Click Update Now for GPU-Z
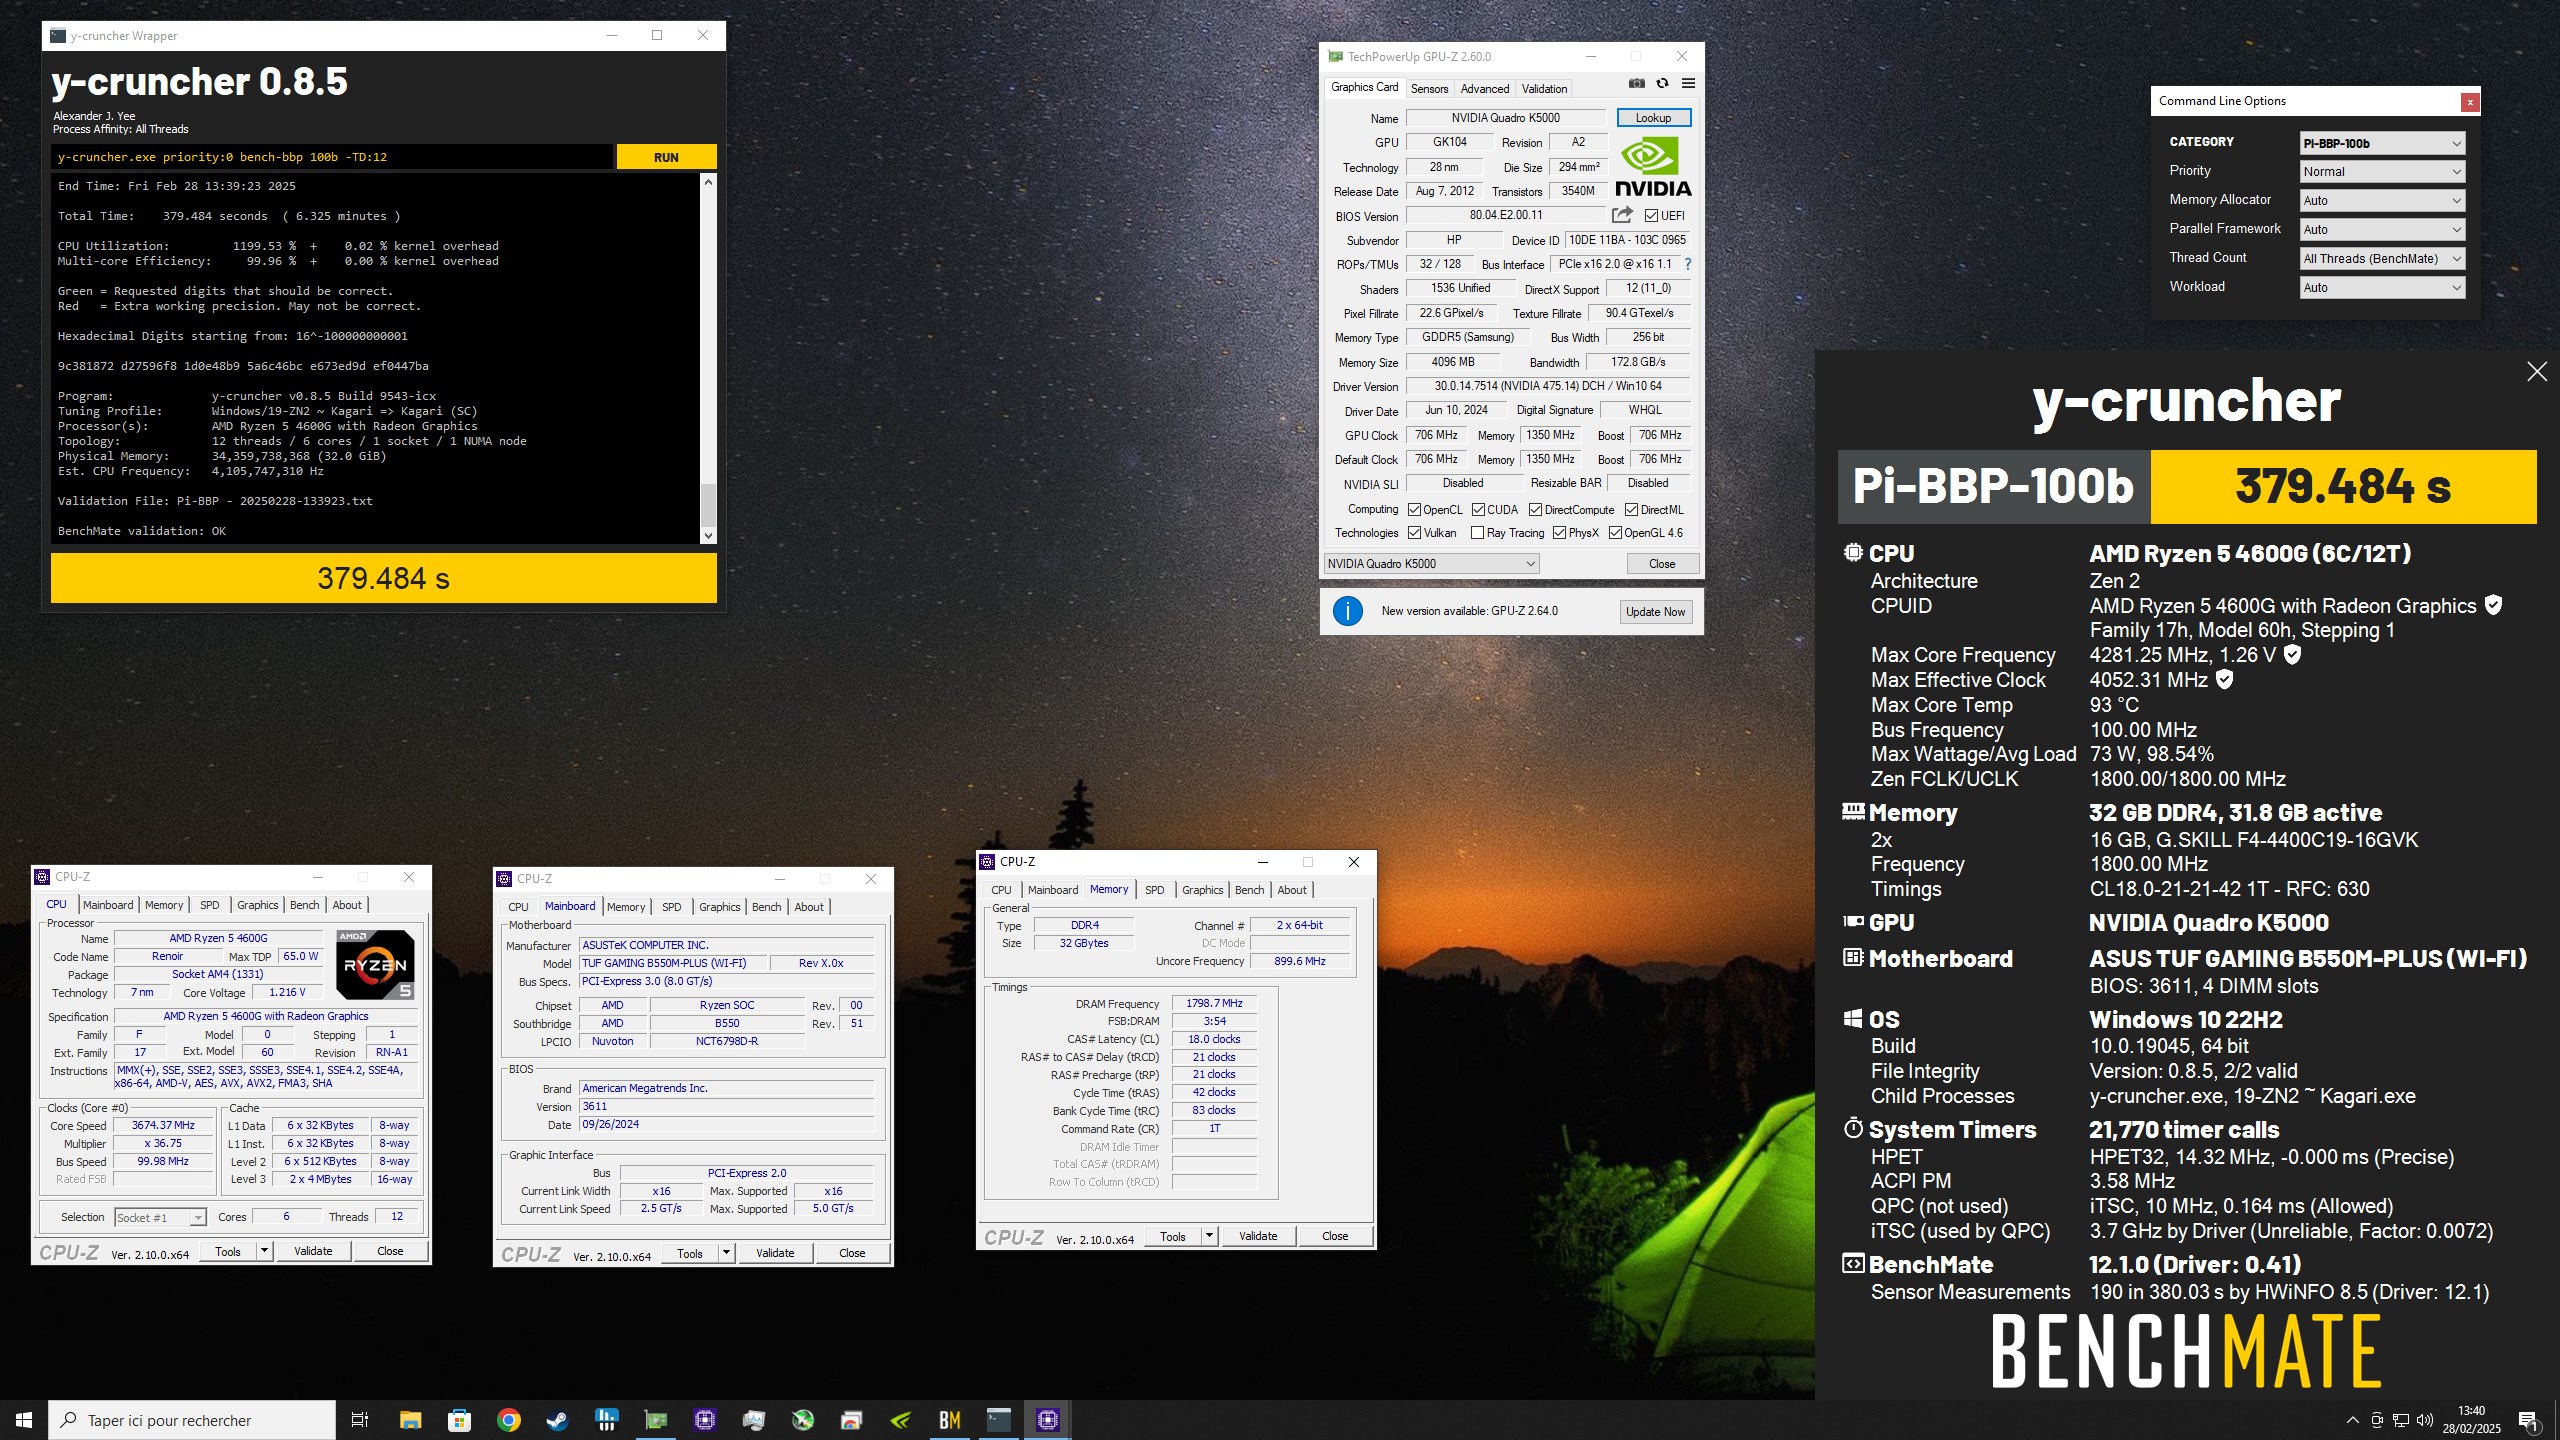The image size is (2560, 1440). (x=1655, y=612)
